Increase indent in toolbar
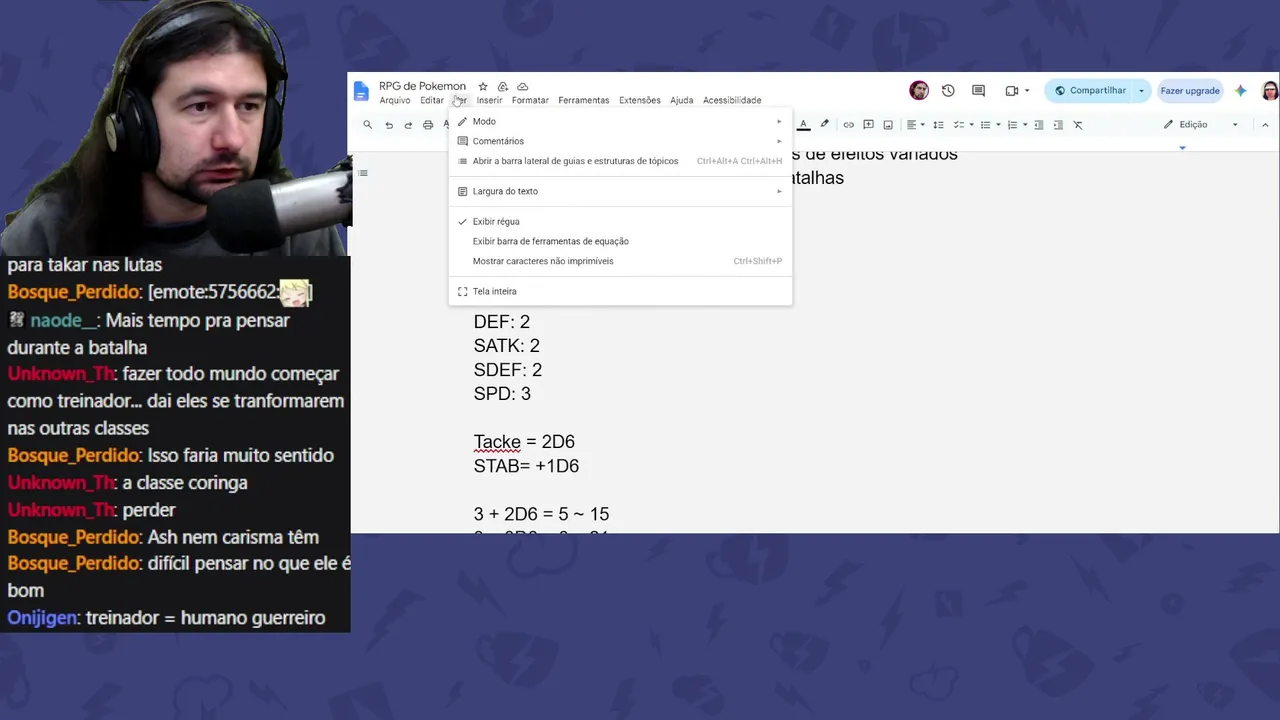Image resolution: width=1280 pixels, height=720 pixels. coord(1058,125)
